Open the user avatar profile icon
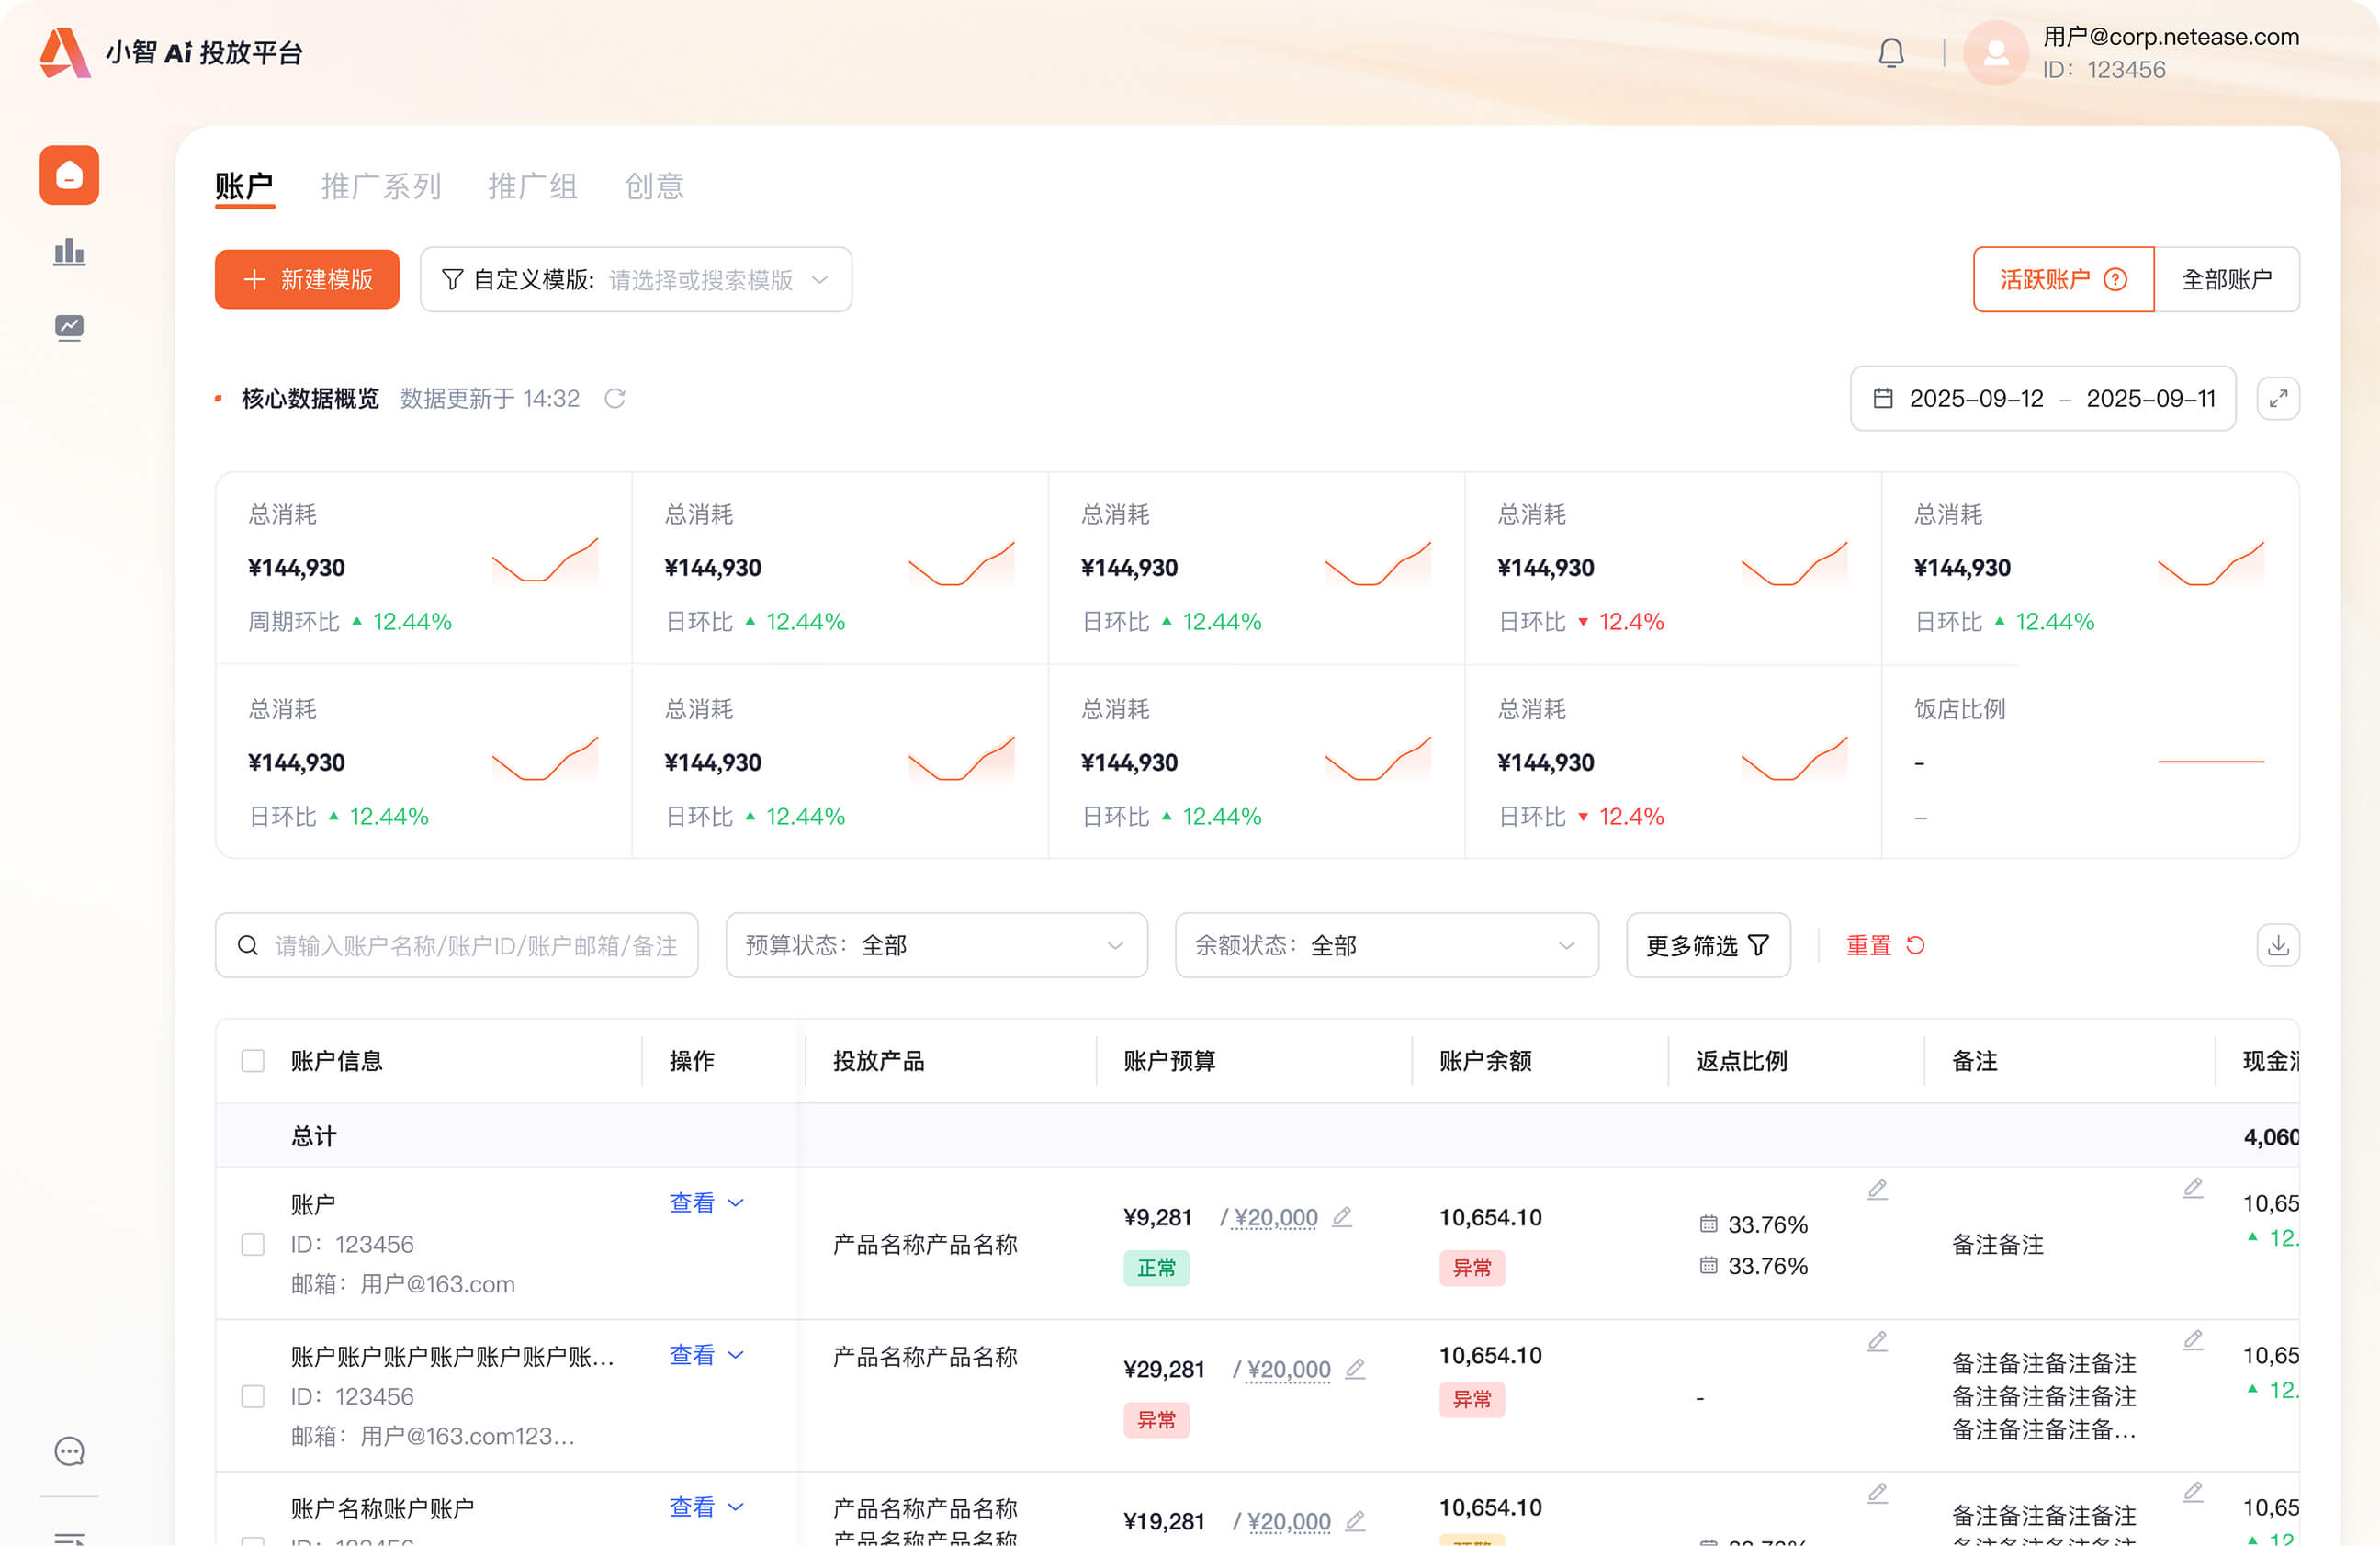Screen dimensions: 2380x1546 point(1995,53)
